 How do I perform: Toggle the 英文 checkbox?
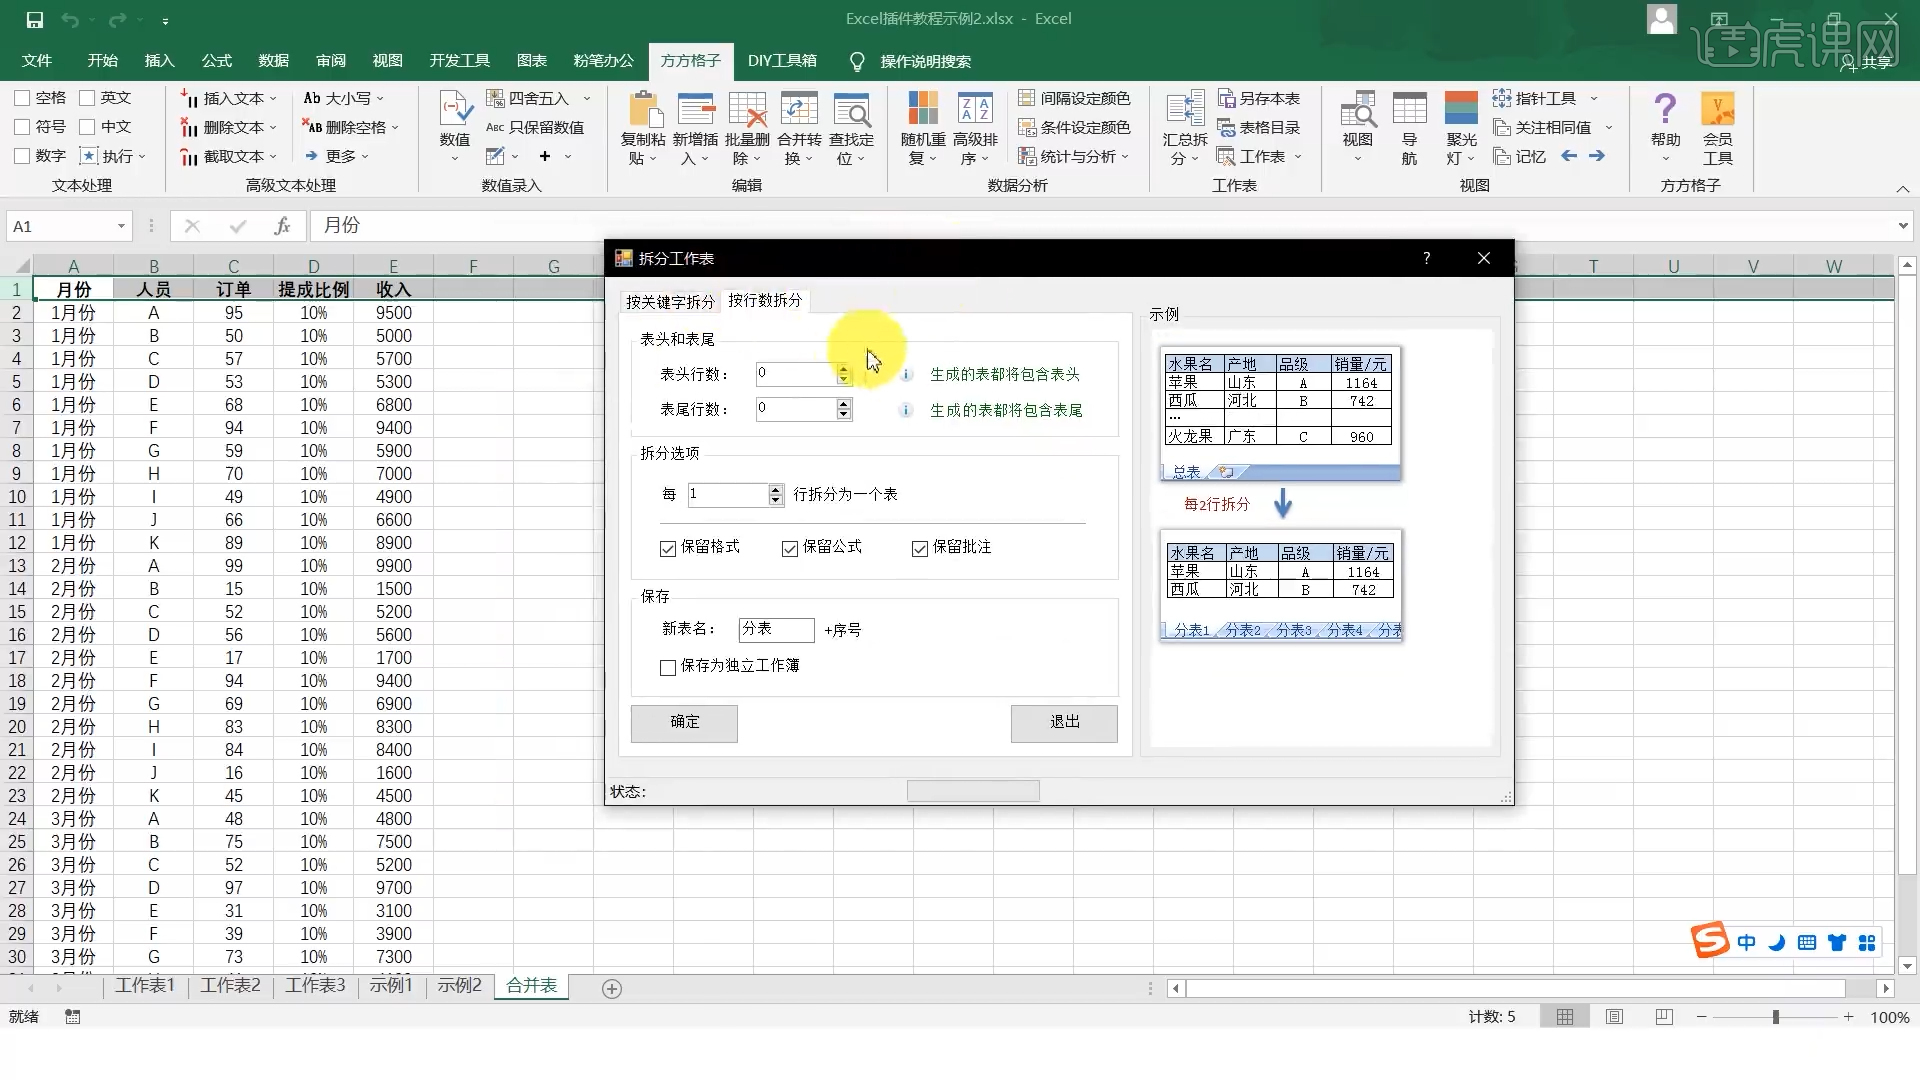[87, 98]
